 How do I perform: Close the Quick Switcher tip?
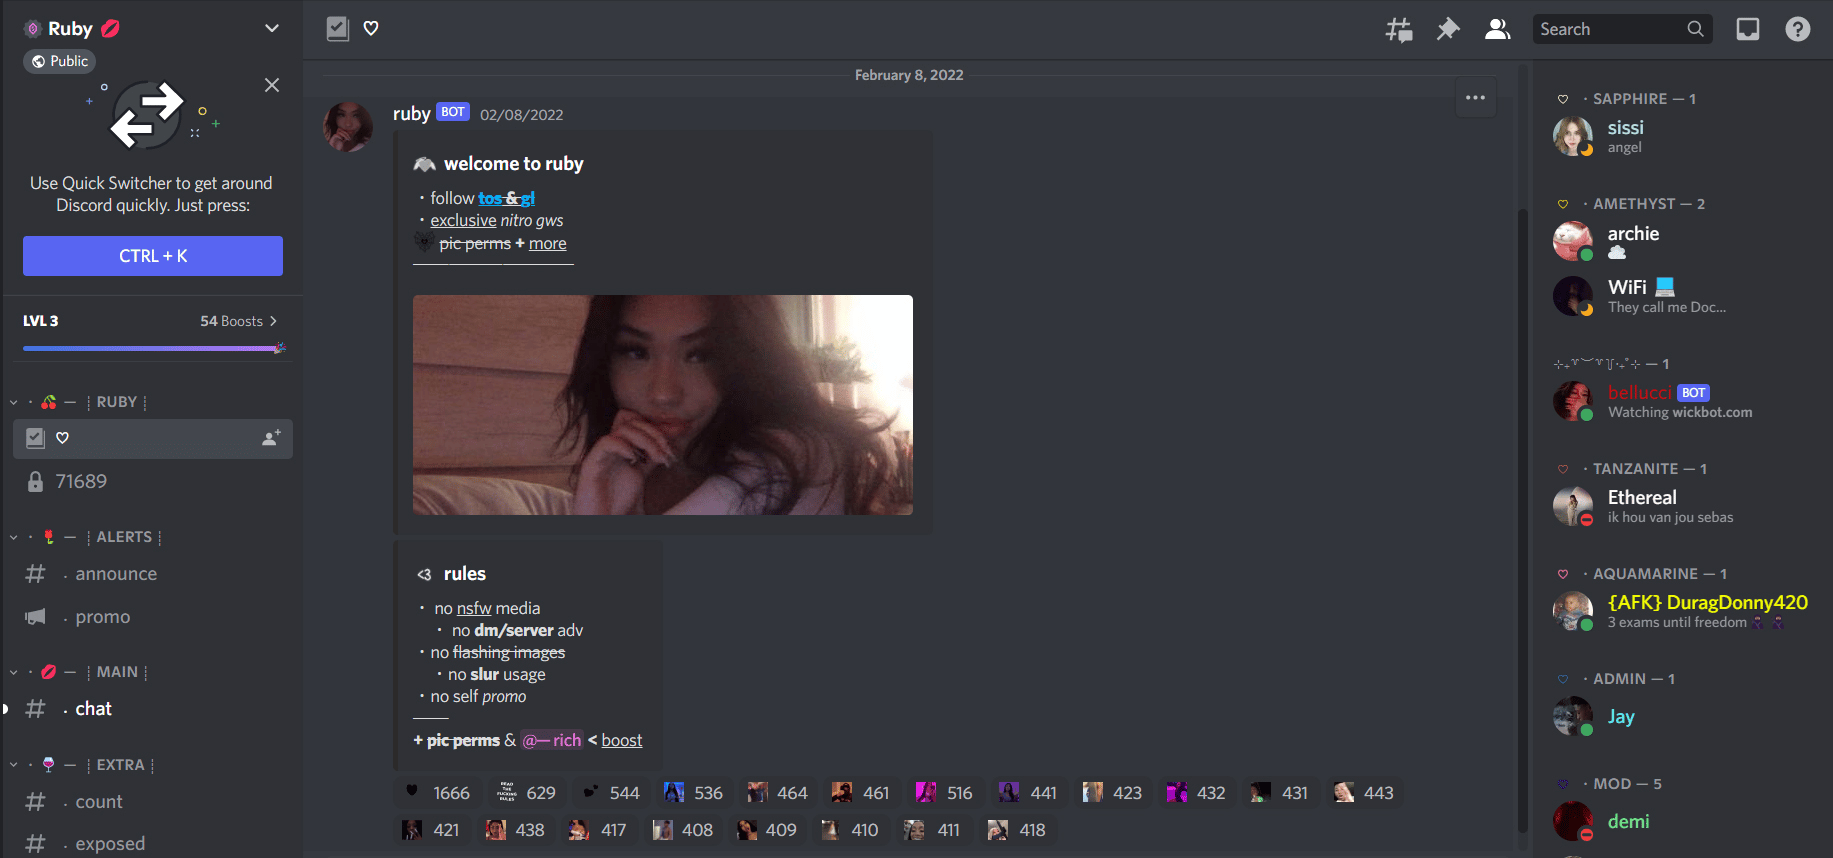coord(272,85)
